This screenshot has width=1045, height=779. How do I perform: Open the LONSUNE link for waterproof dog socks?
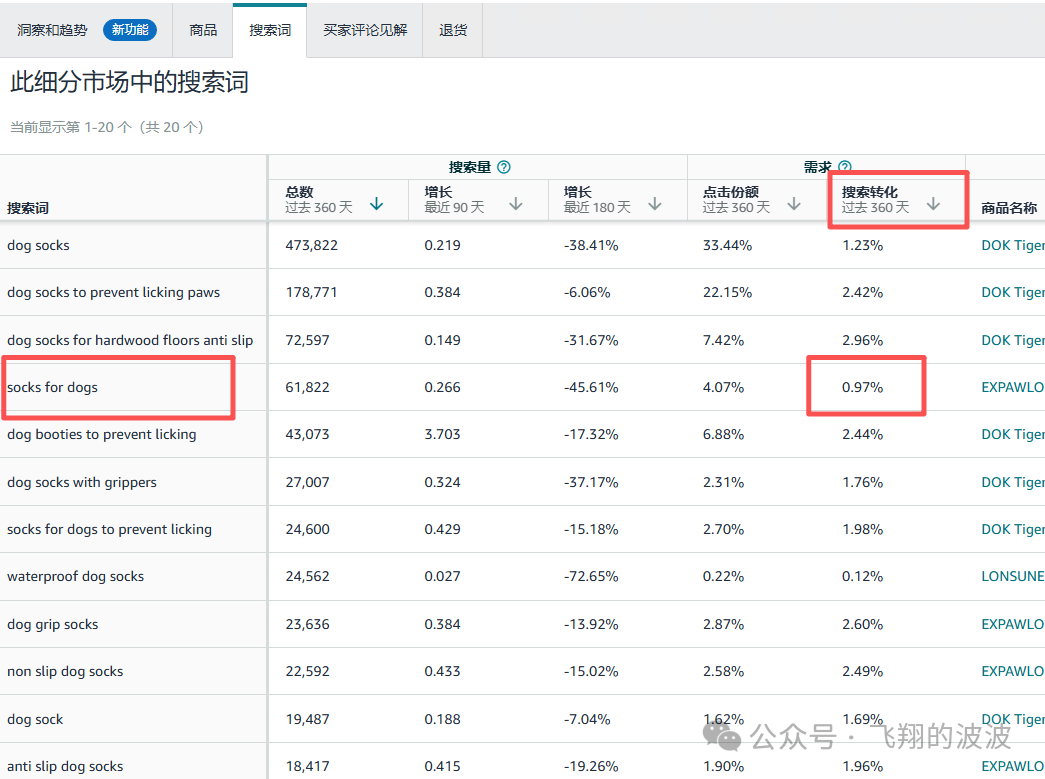tap(1014, 576)
